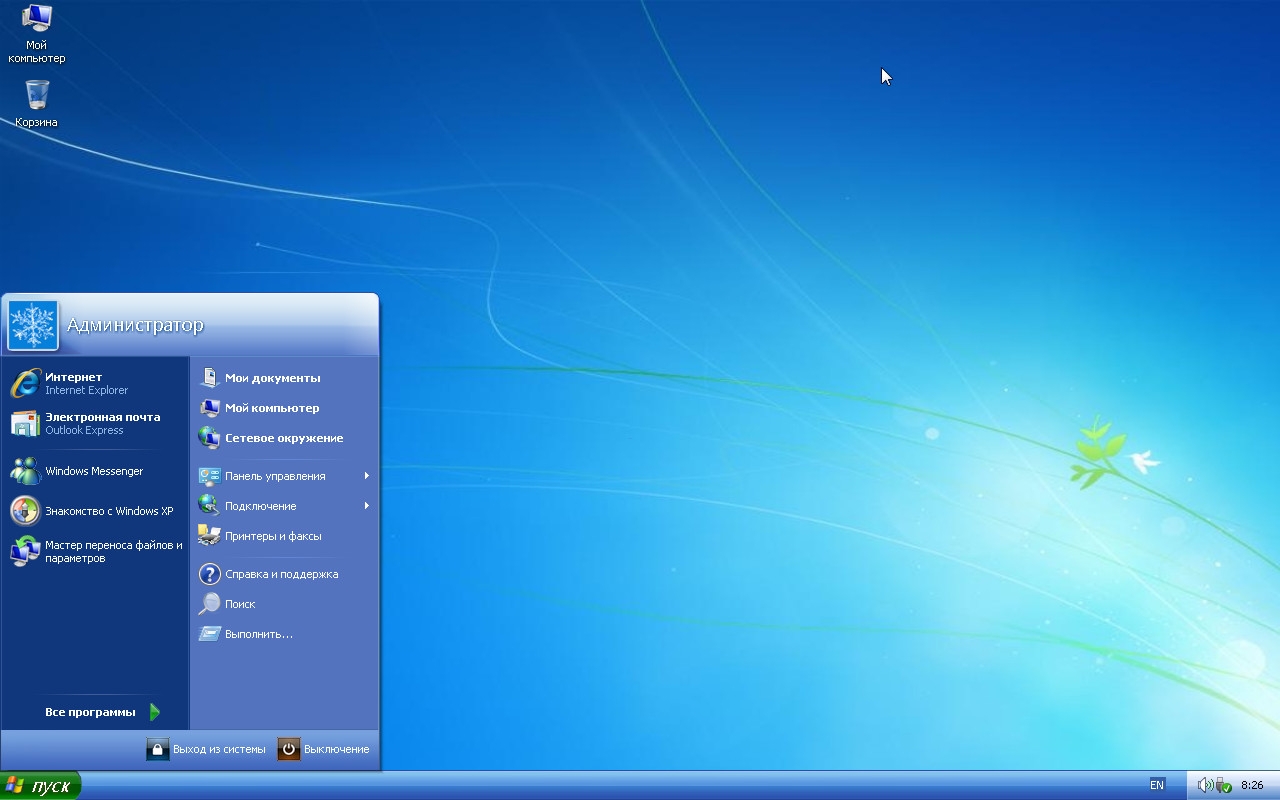1280x800 pixels.
Task: Click the Мои документы folder icon
Action: click(x=209, y=378)
